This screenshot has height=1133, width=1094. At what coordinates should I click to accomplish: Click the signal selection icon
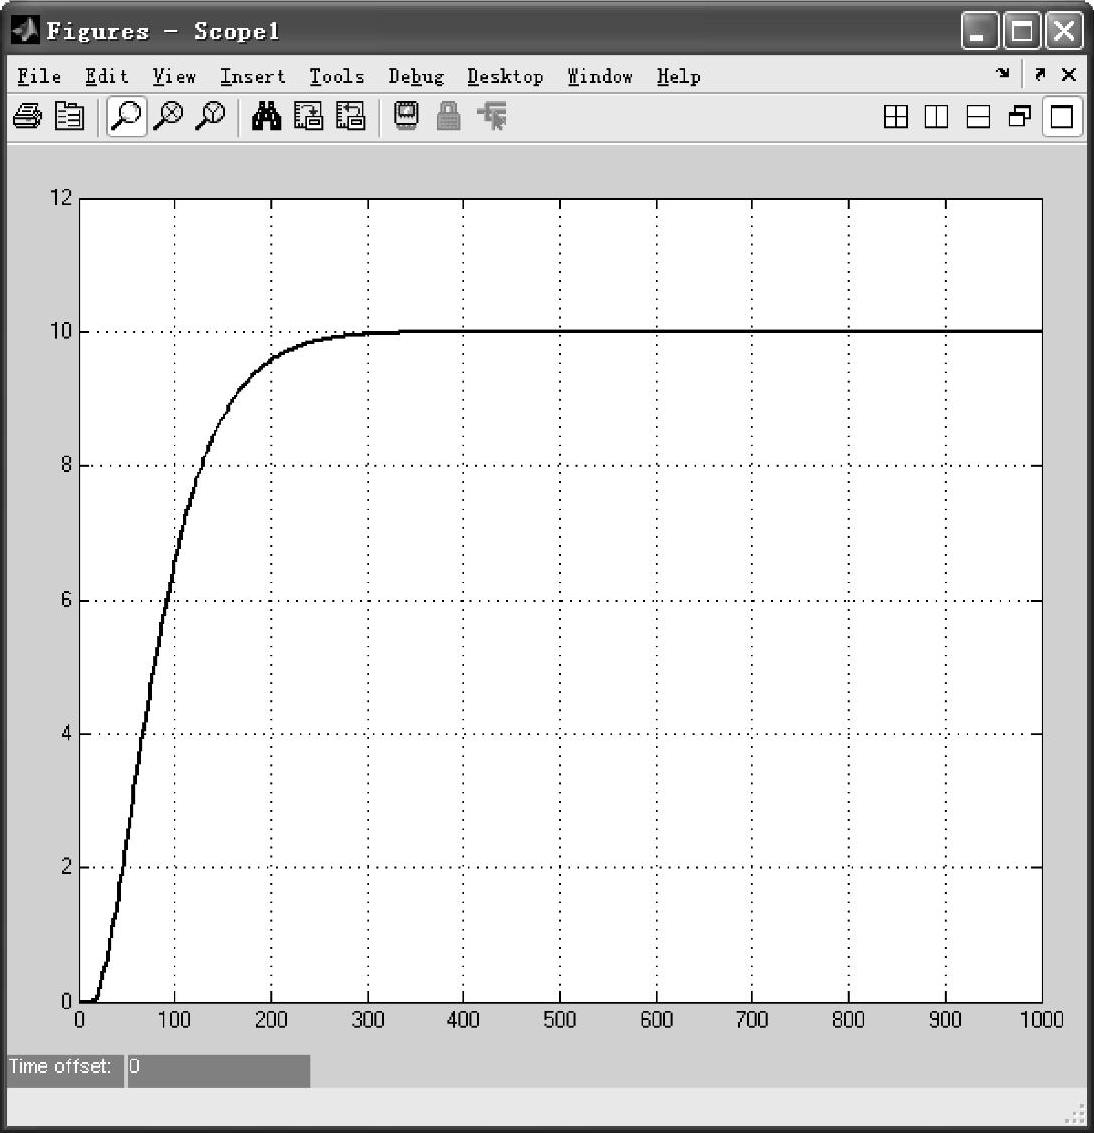coord(492,116)
